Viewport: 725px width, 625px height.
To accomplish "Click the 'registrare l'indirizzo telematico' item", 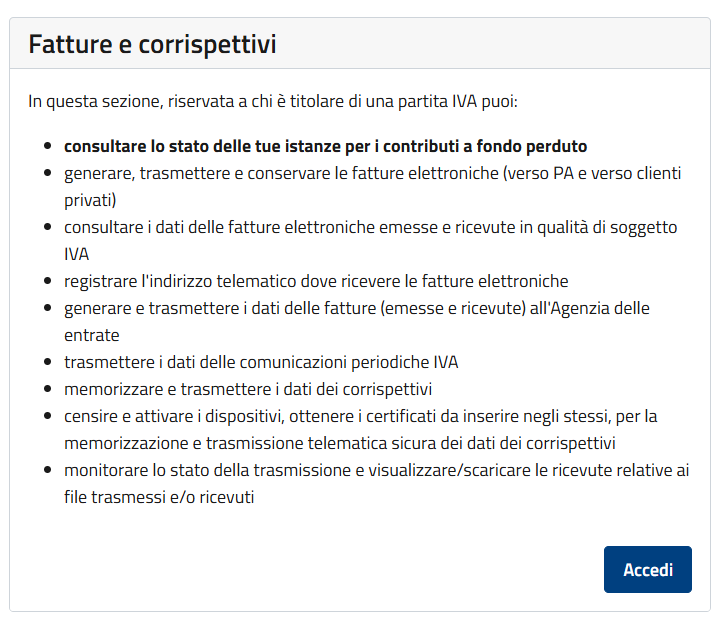I will coord(316,281).
